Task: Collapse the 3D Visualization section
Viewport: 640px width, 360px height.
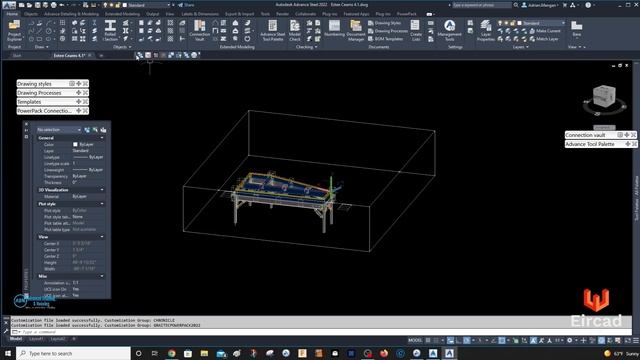Action: tap(102, 190)
